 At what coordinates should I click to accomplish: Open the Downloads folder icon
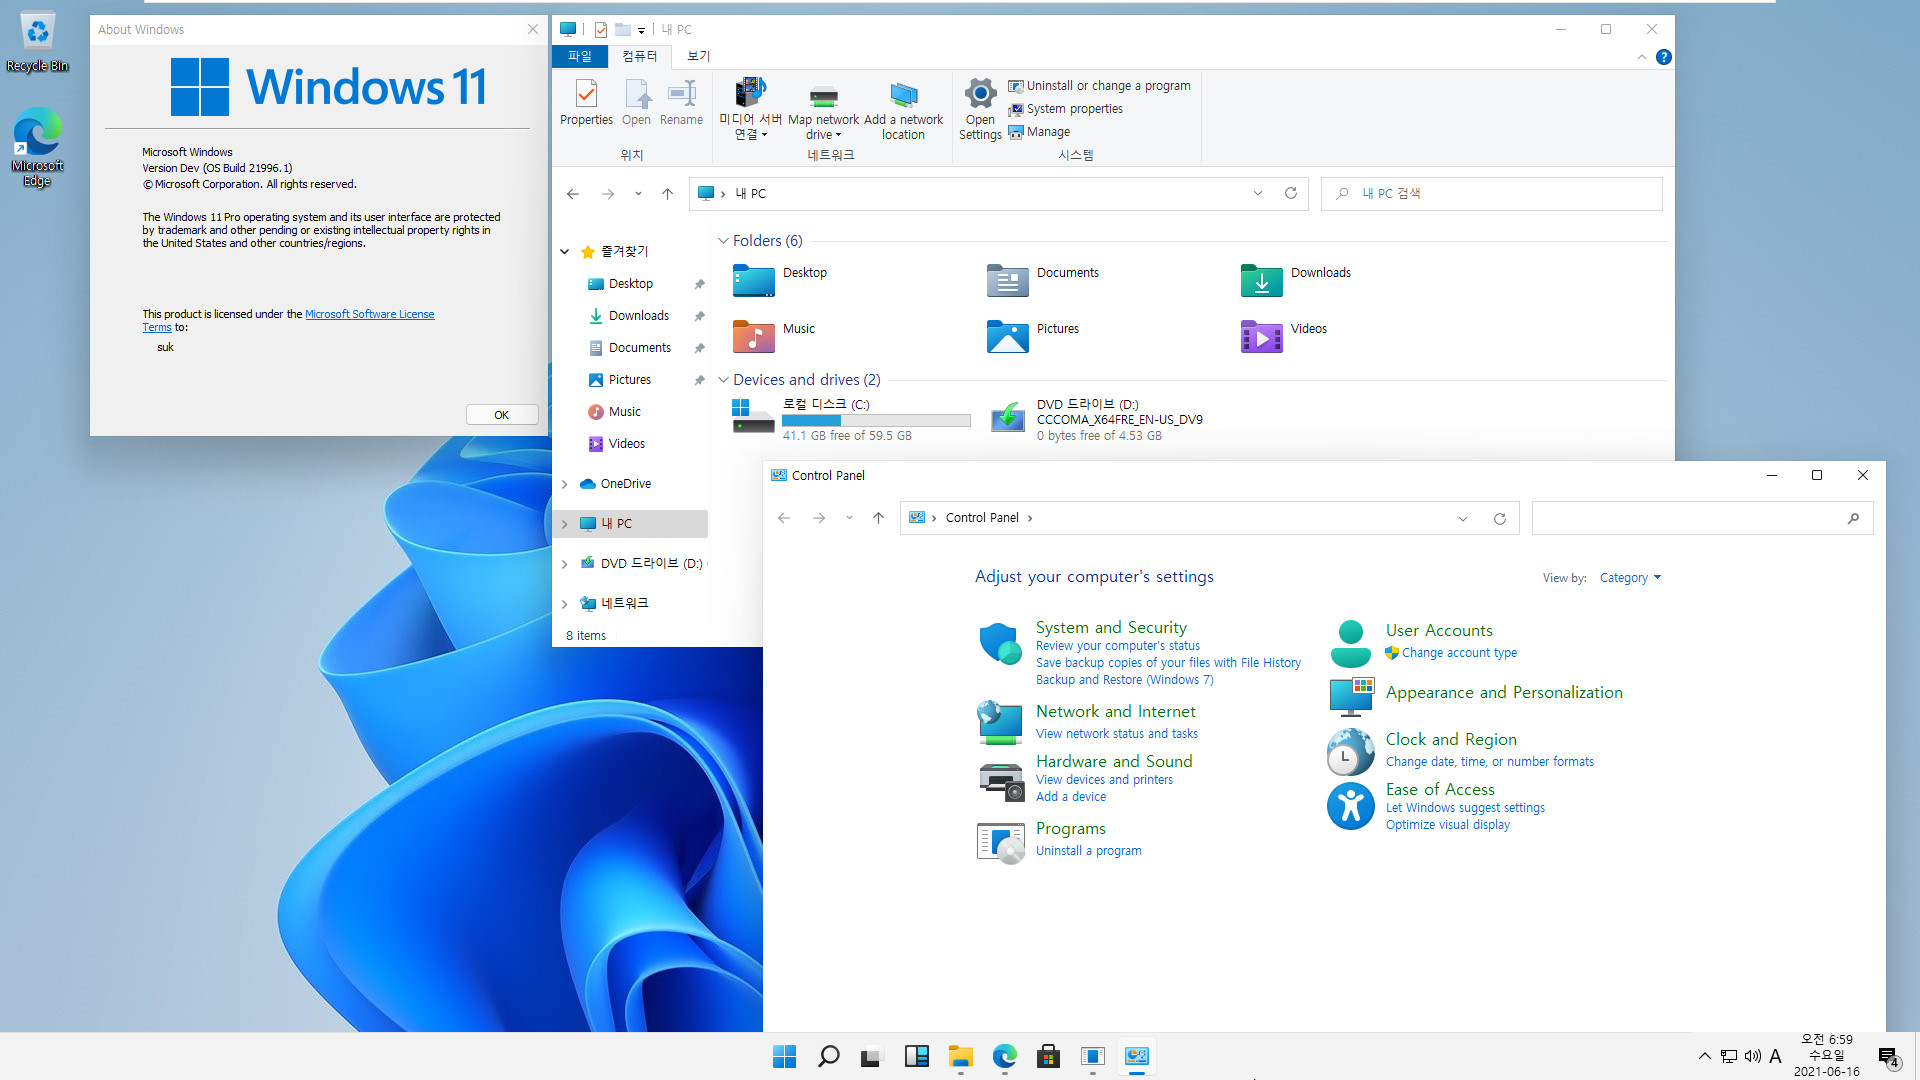click(1261, 281)
